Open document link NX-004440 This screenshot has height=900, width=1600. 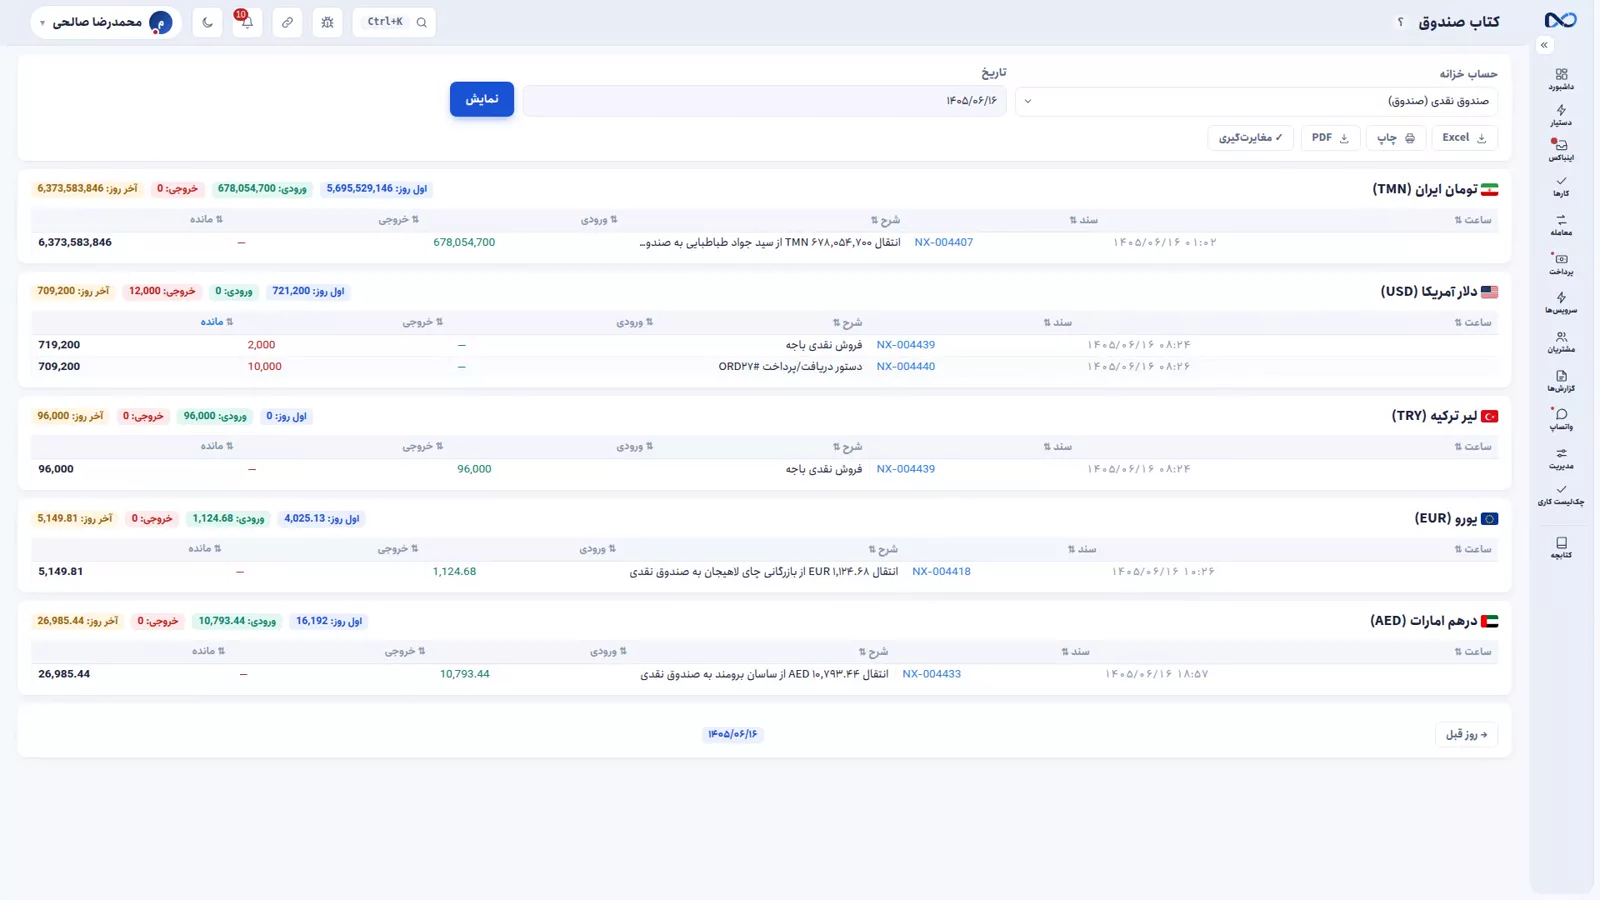905,367
